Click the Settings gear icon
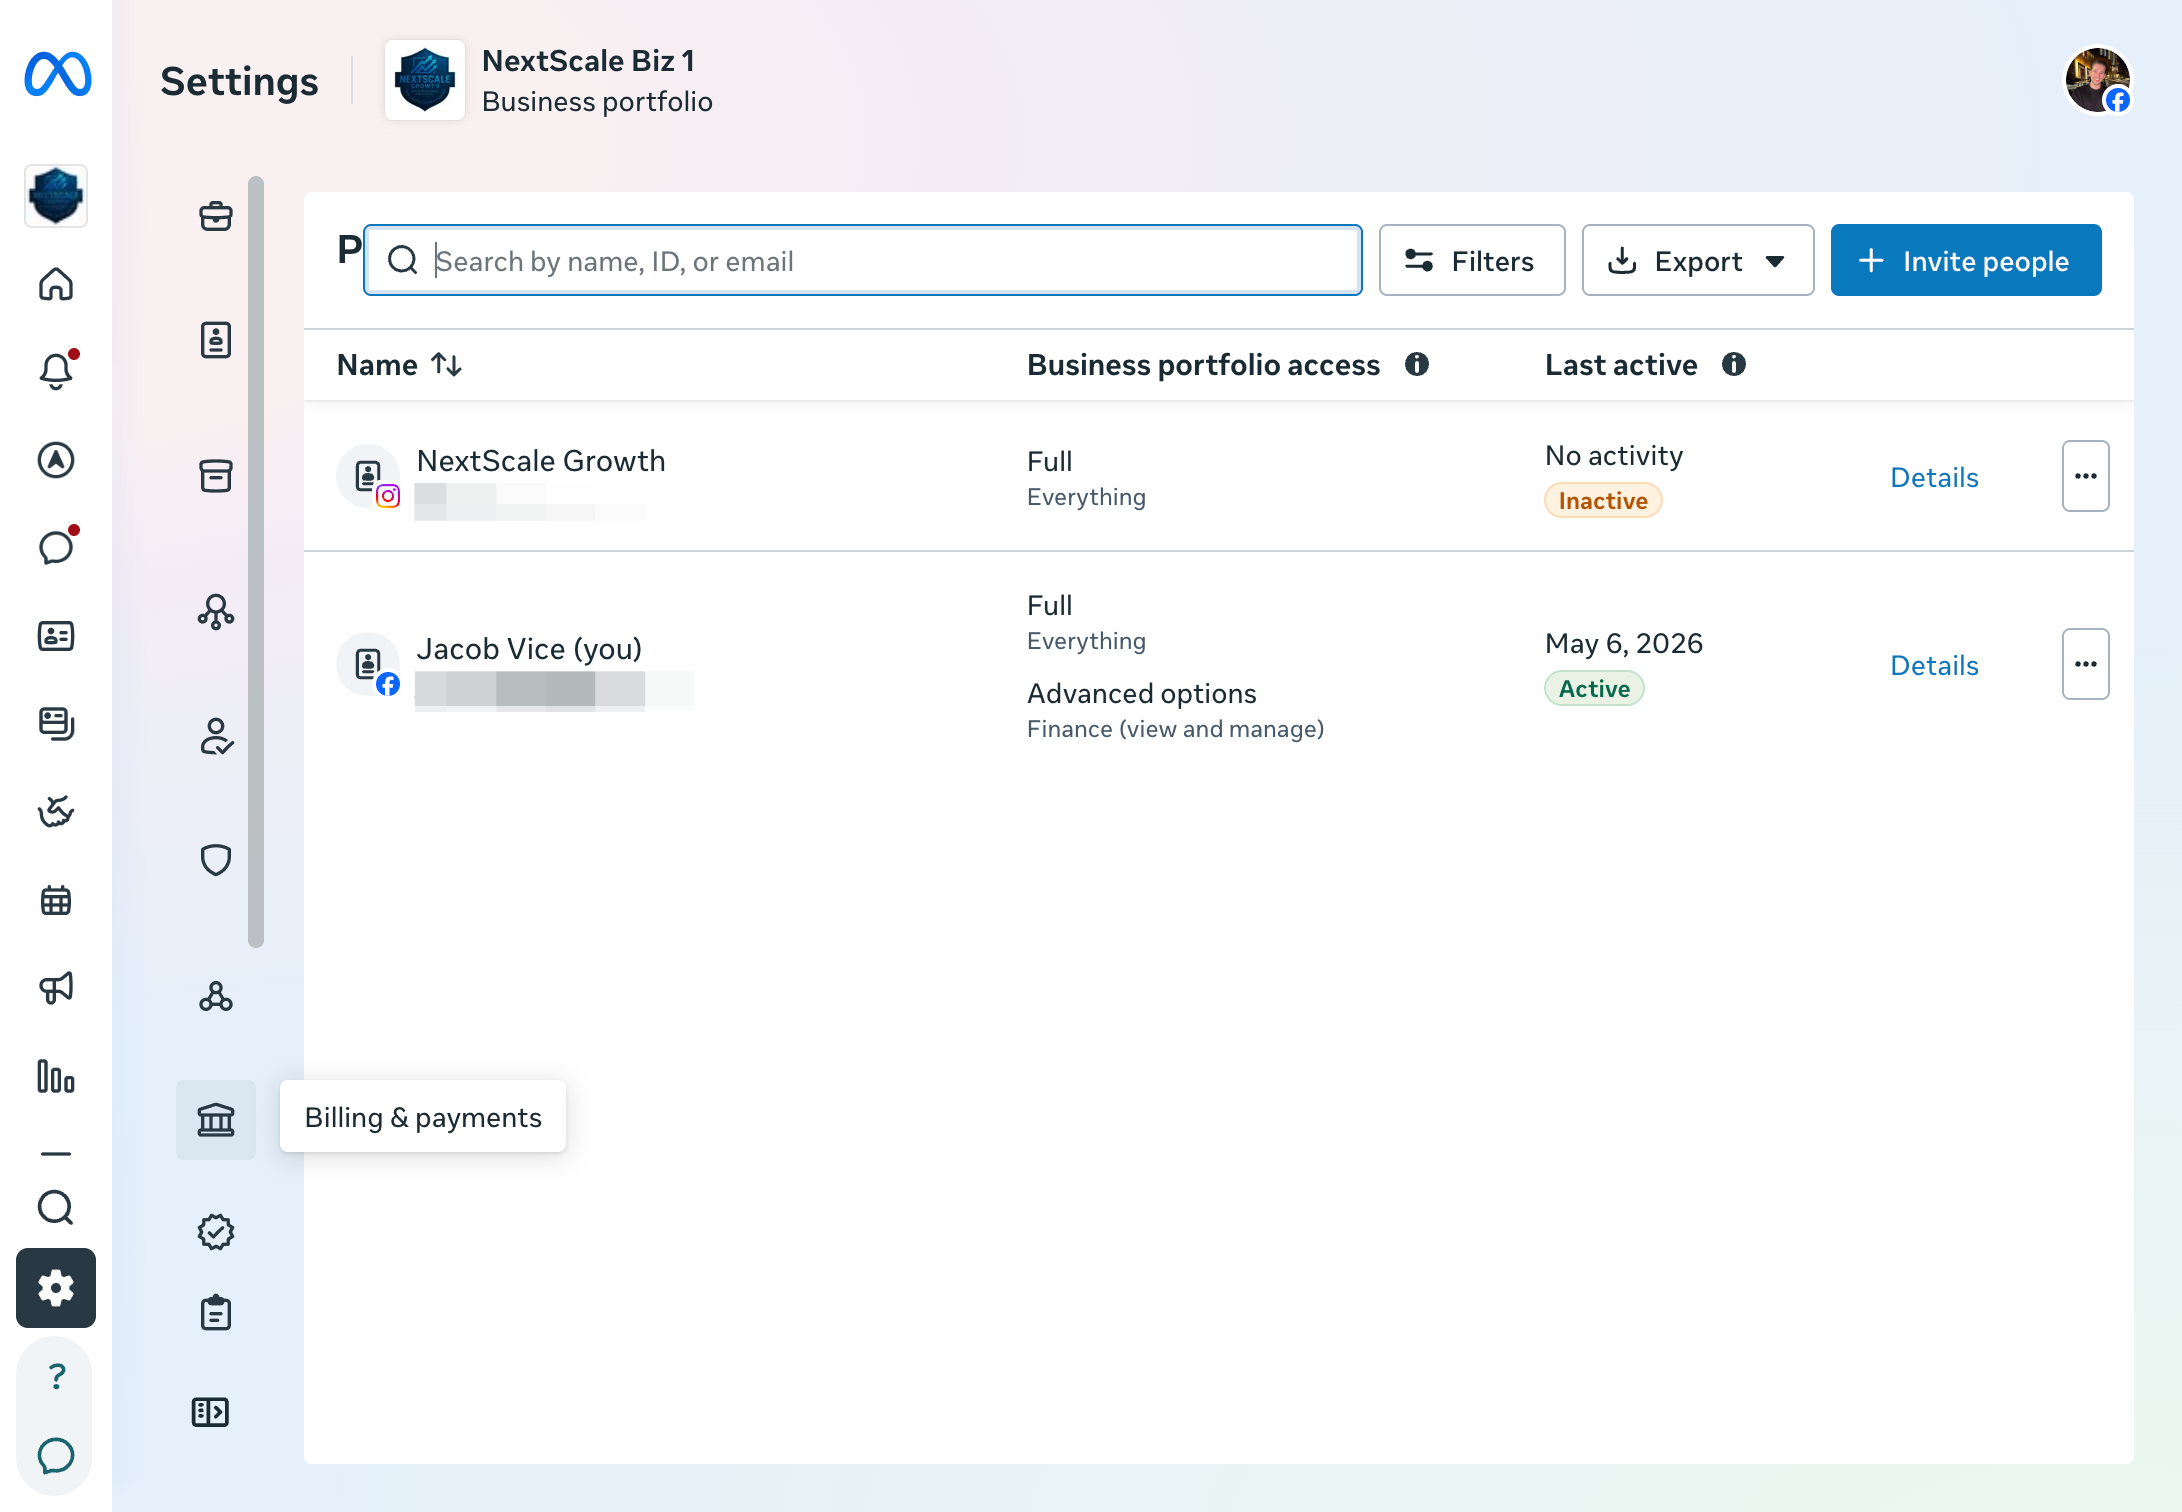The width and height of the screenshot is (2182, 1512). point(56,1288)
